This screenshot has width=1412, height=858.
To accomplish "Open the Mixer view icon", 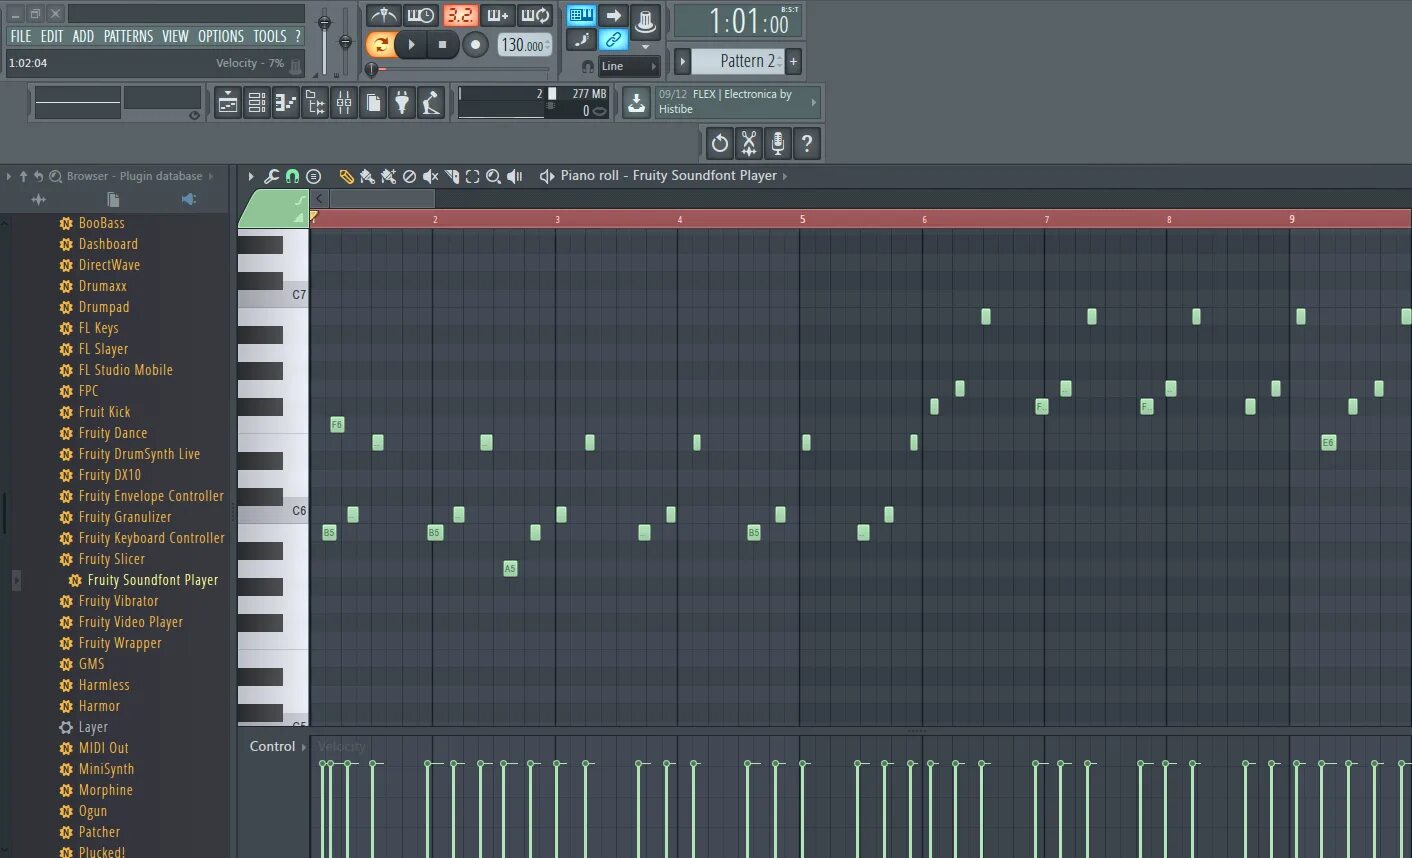I will coord(344,103).
